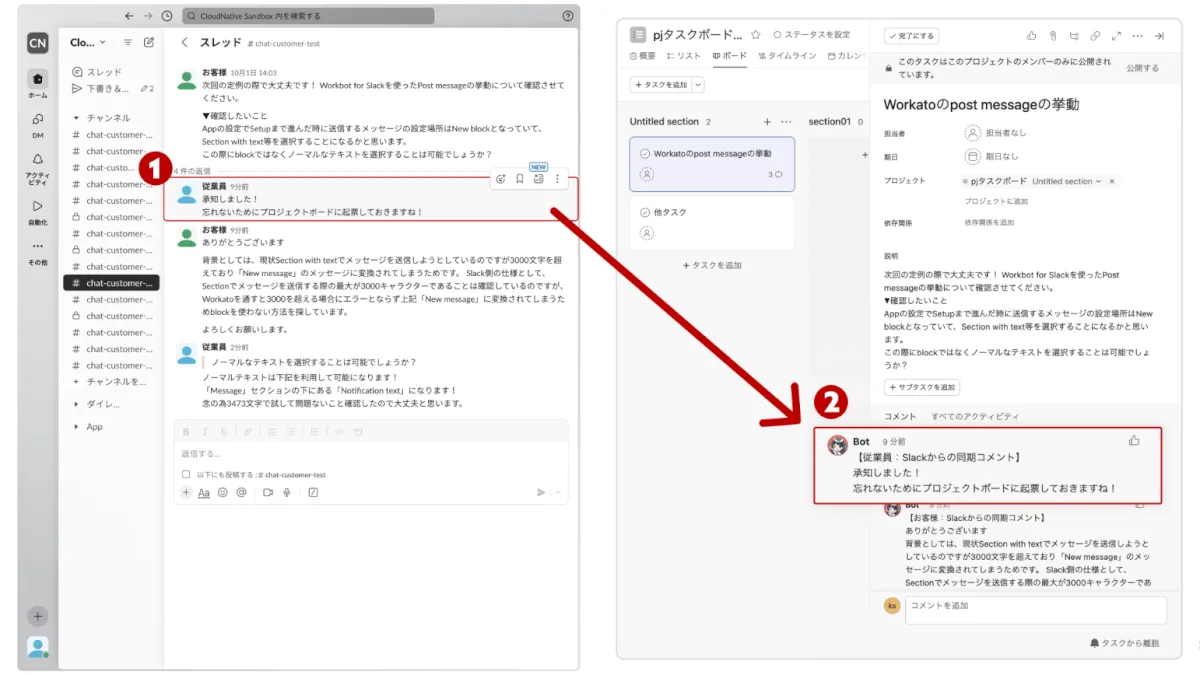The image size is (1200, 675).
Task: Click the Slack sidebar filter icon
Action: [x=127, y=42]
